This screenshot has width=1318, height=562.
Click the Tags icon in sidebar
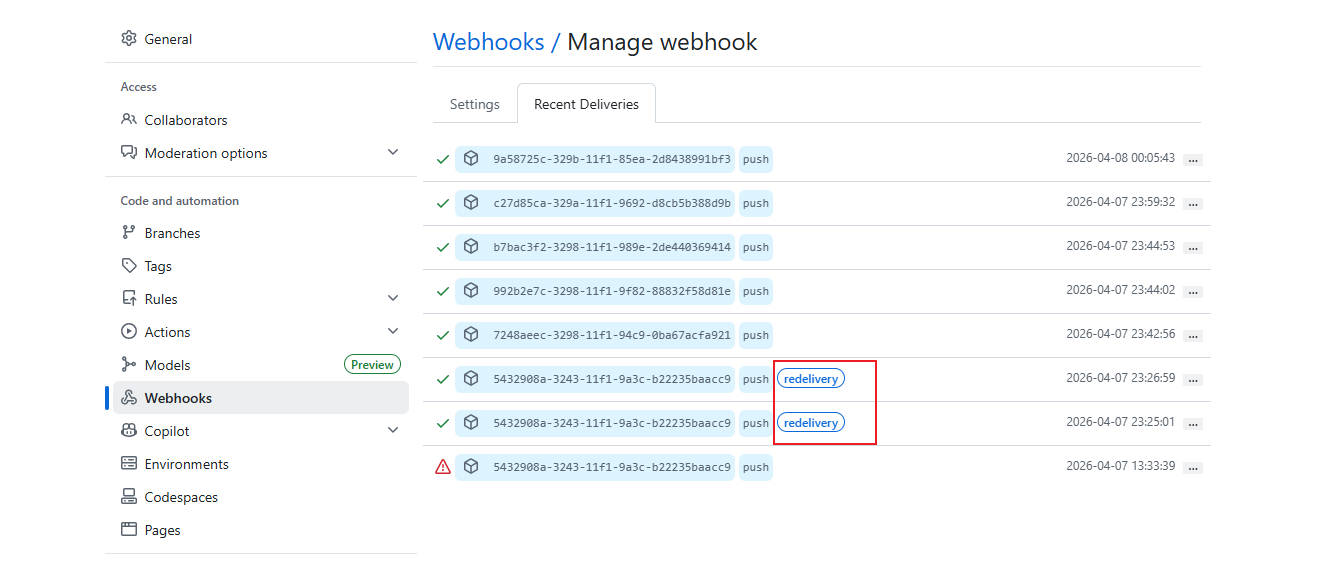tap(128, 266)
